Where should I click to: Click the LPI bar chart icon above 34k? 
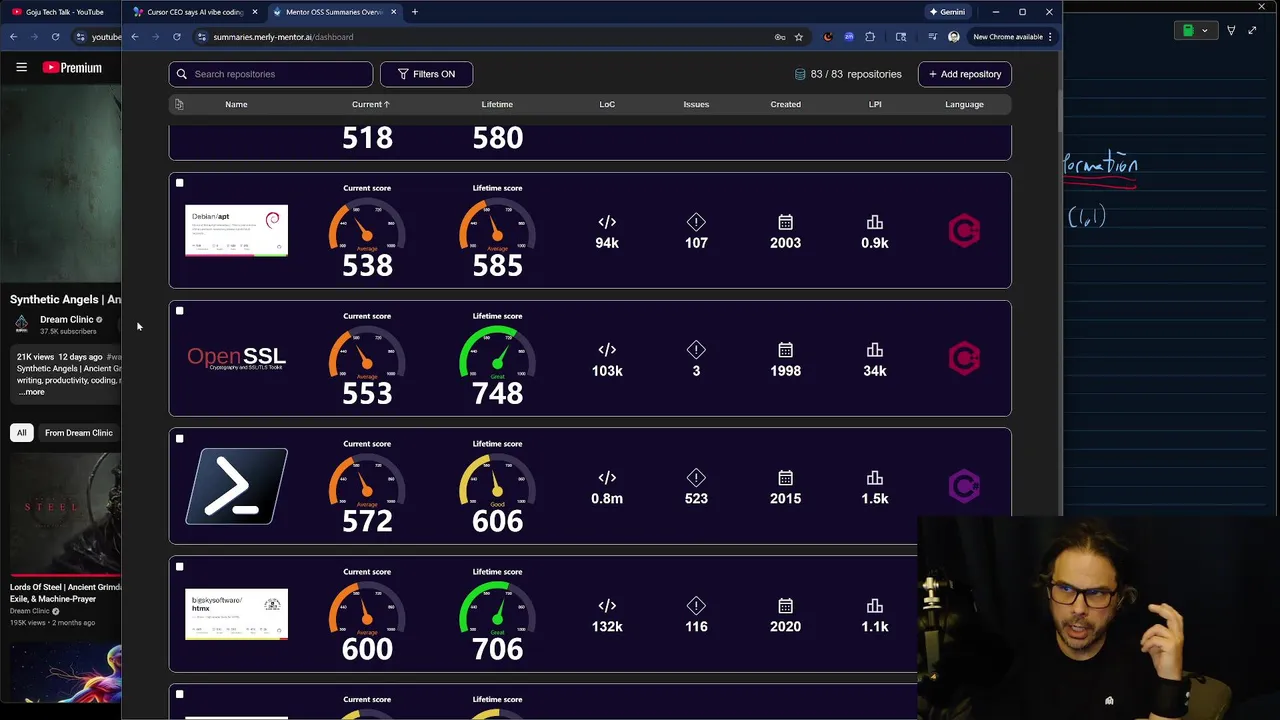coord(875,350)
